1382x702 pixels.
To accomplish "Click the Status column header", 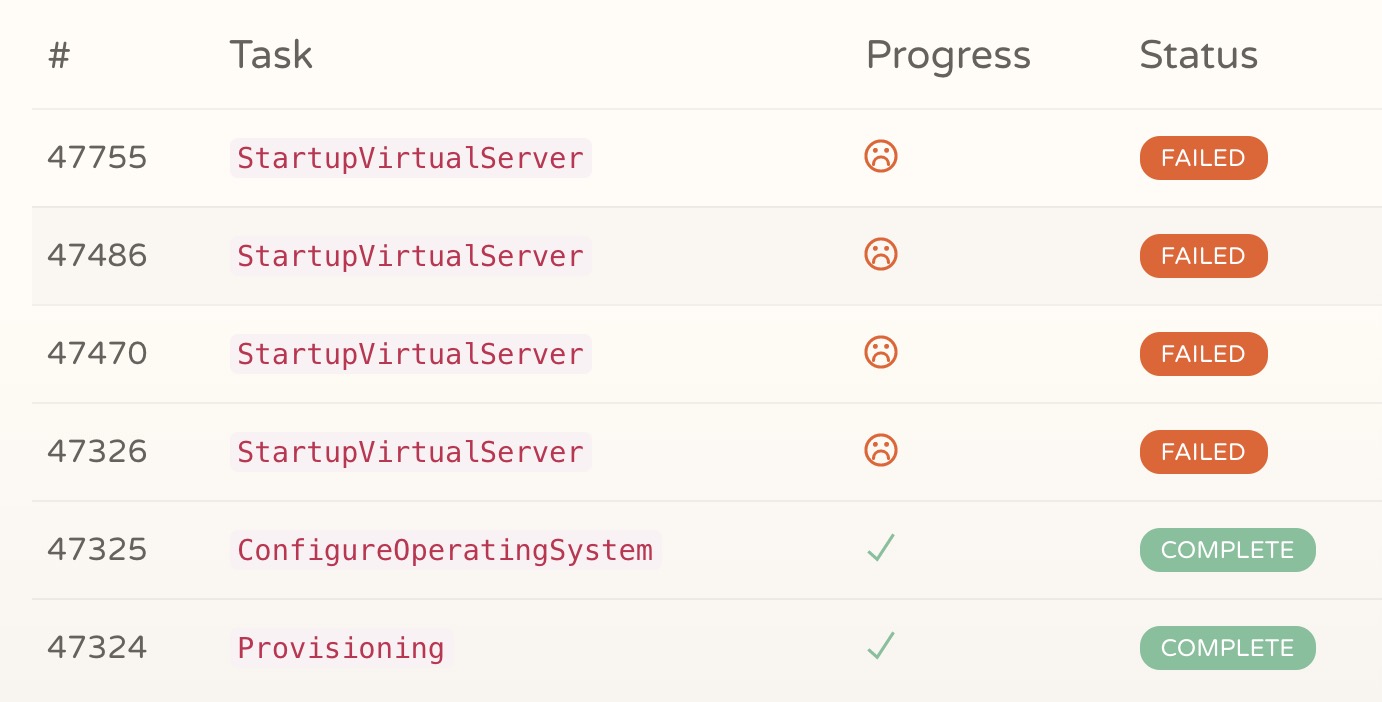I will pyautogui.click(x=1198, y=55).
